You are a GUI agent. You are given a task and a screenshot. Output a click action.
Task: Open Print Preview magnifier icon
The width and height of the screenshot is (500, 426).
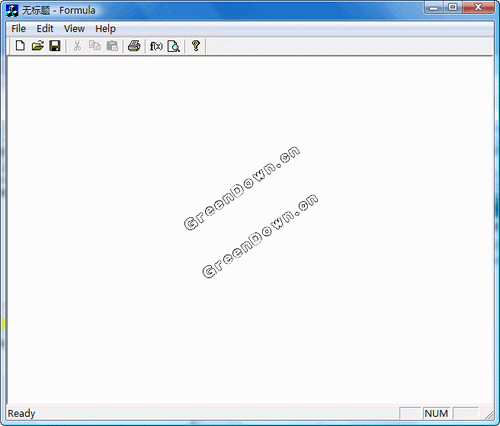coord(174,46)
